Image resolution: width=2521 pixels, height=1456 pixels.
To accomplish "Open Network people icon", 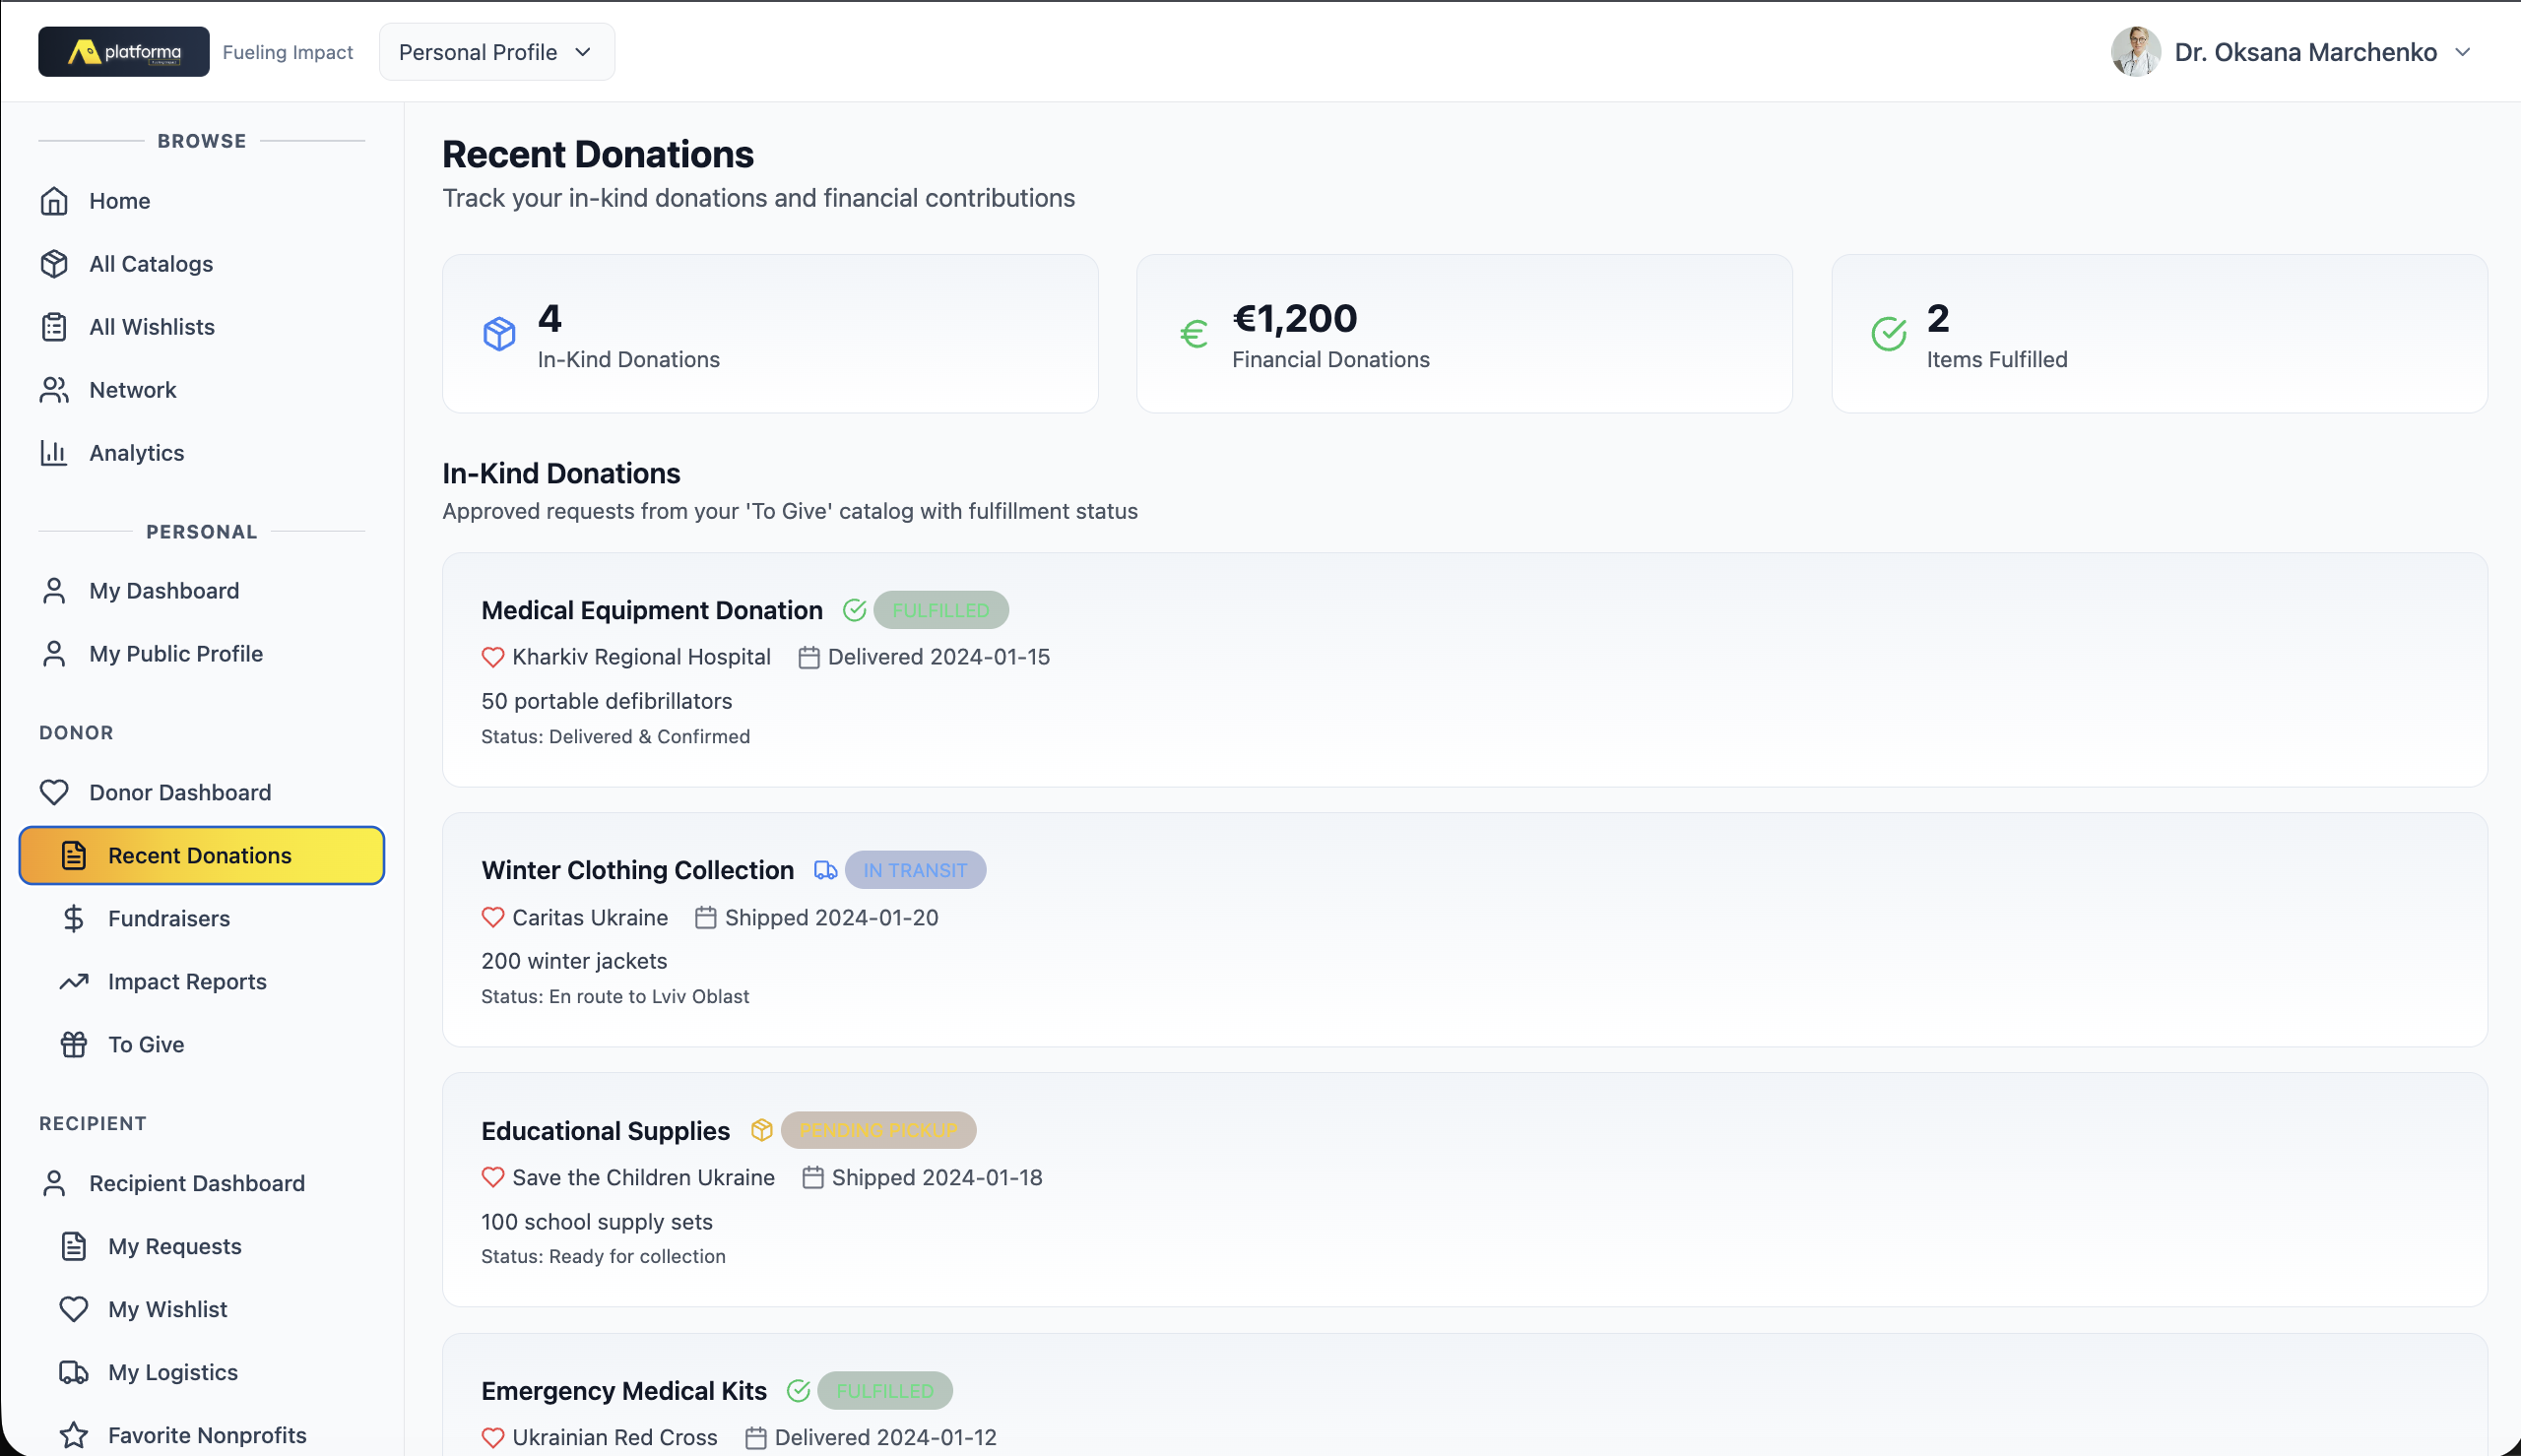I will (x=54, y=390).
